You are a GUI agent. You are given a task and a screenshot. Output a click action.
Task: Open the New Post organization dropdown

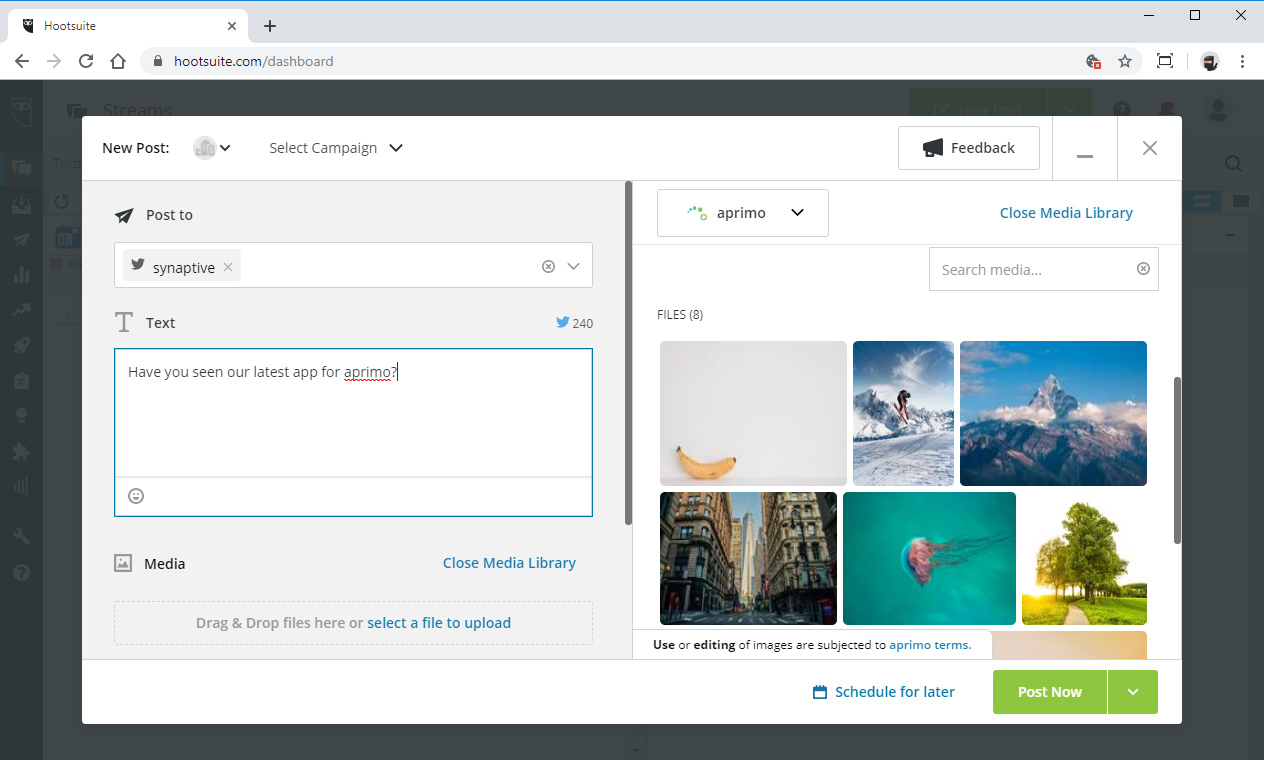point(212,148)
